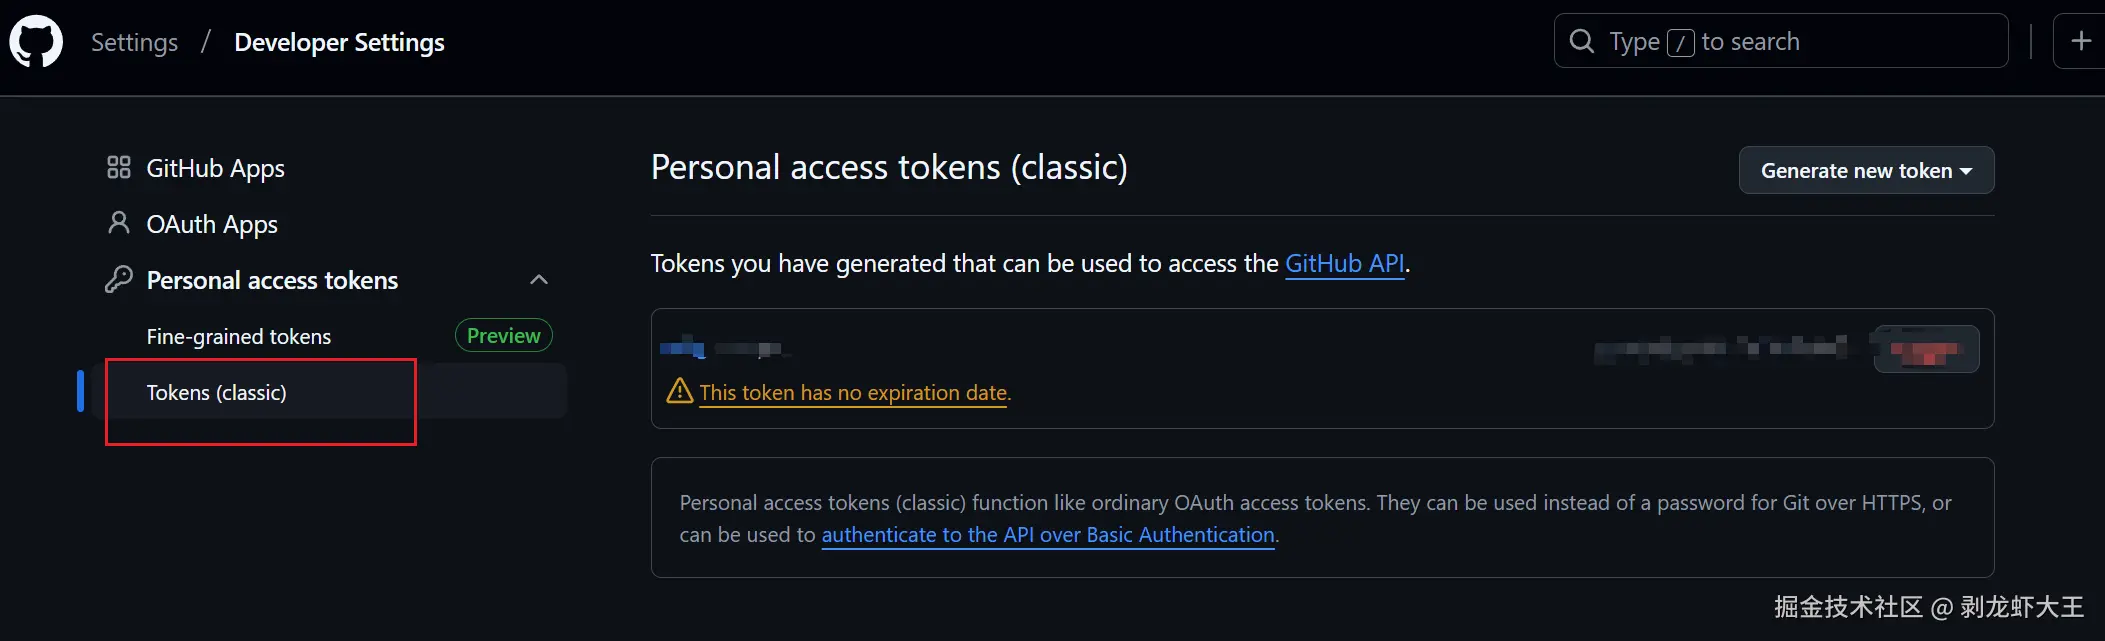Screen dimensions: 2105x641
Task: Go to Settings via the breadcrumb
Action: click(x=134, y=42)
